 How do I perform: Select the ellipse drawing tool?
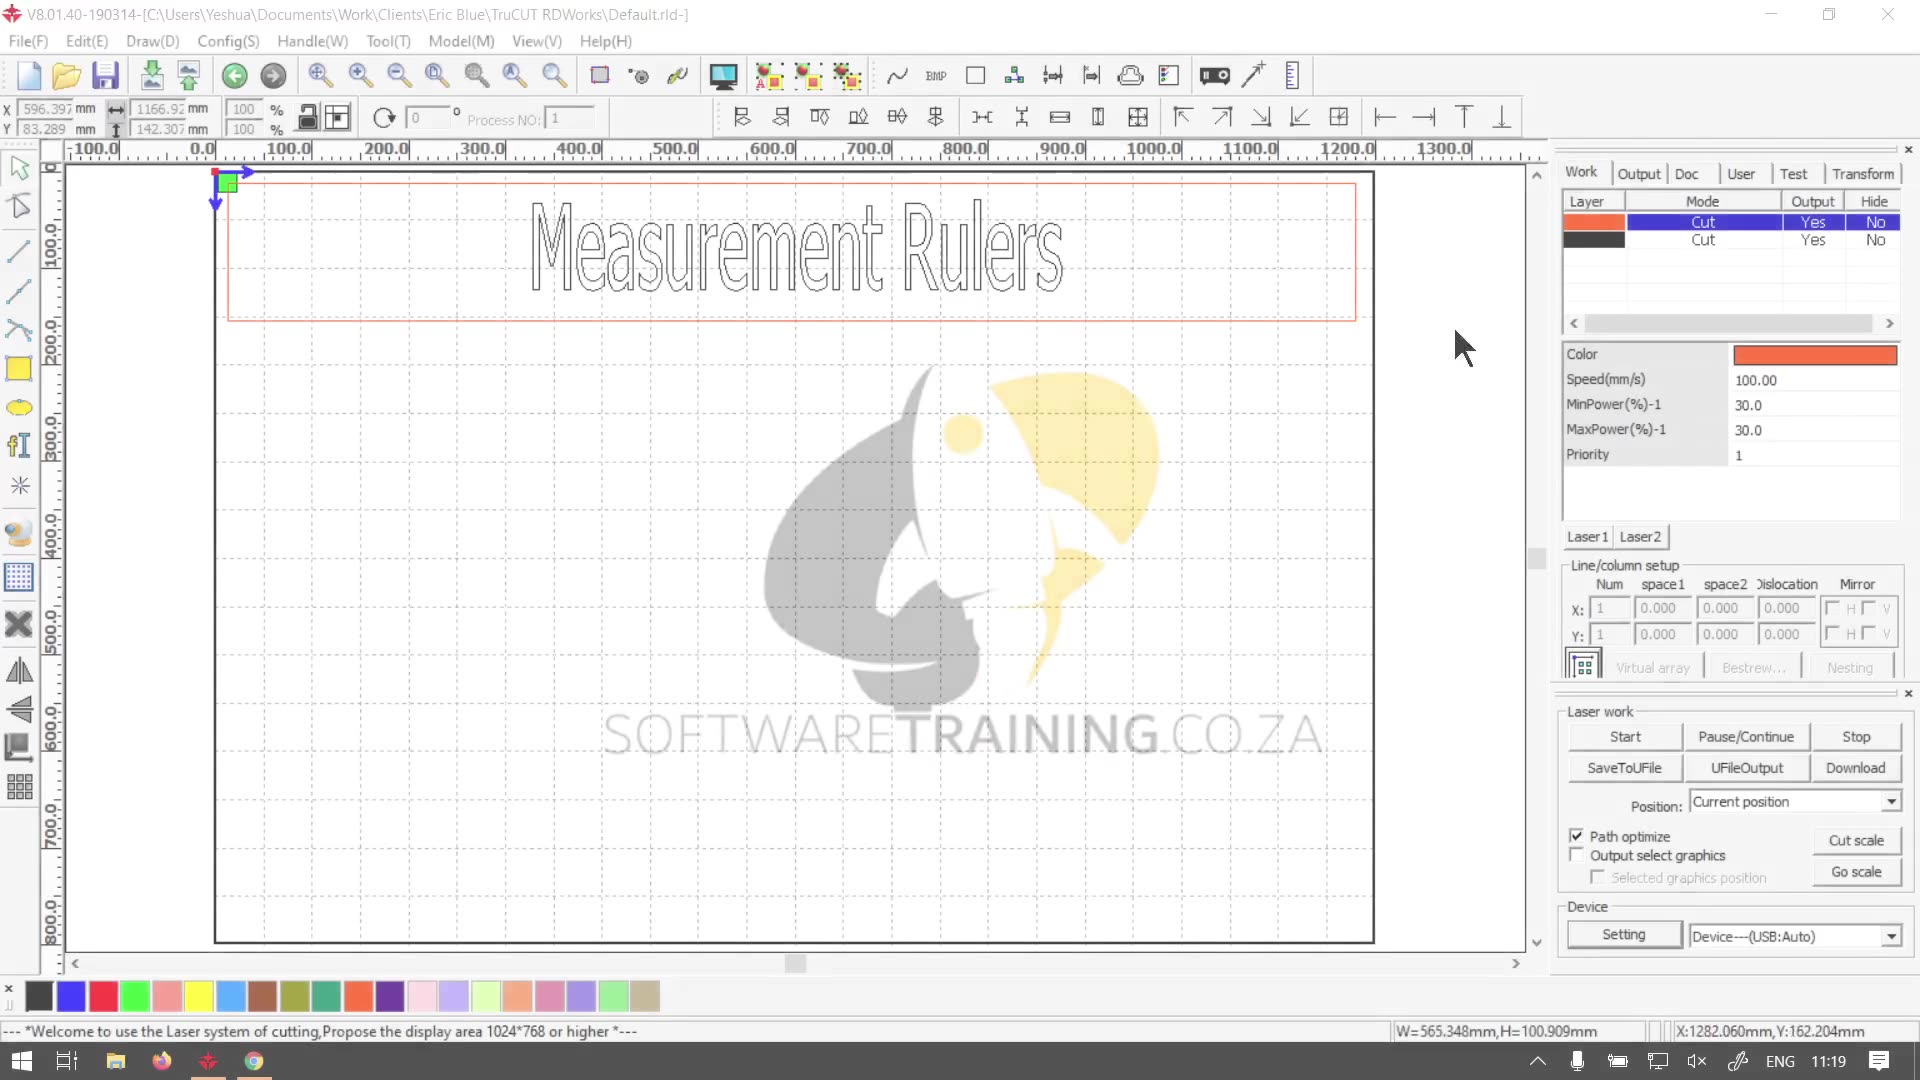19,407
